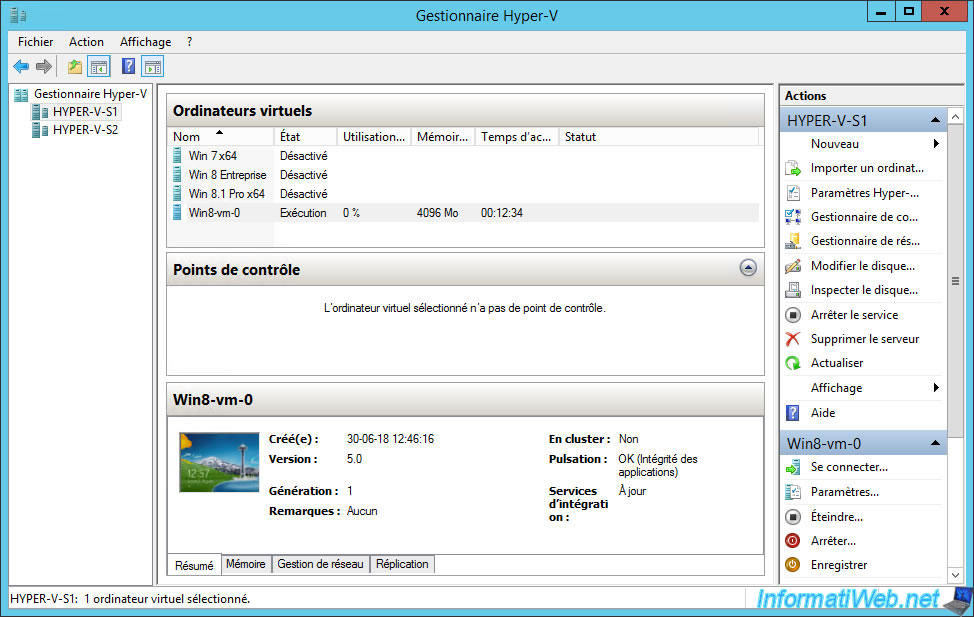Toggle the console tree pane icon
The height and width of the screenshot is (617, 974).
point(99,66)
